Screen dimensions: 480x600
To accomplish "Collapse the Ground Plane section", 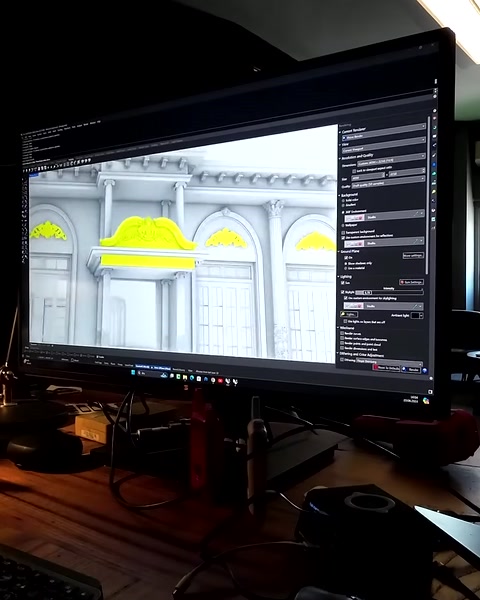I will pyautogui.click(x=339, y=252).
